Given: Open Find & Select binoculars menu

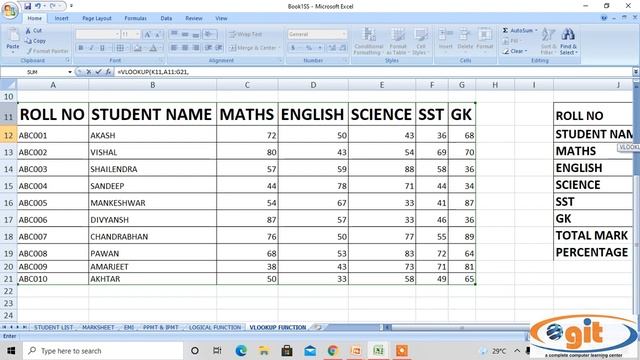Looking at the screenshot, I should [568, 41].
